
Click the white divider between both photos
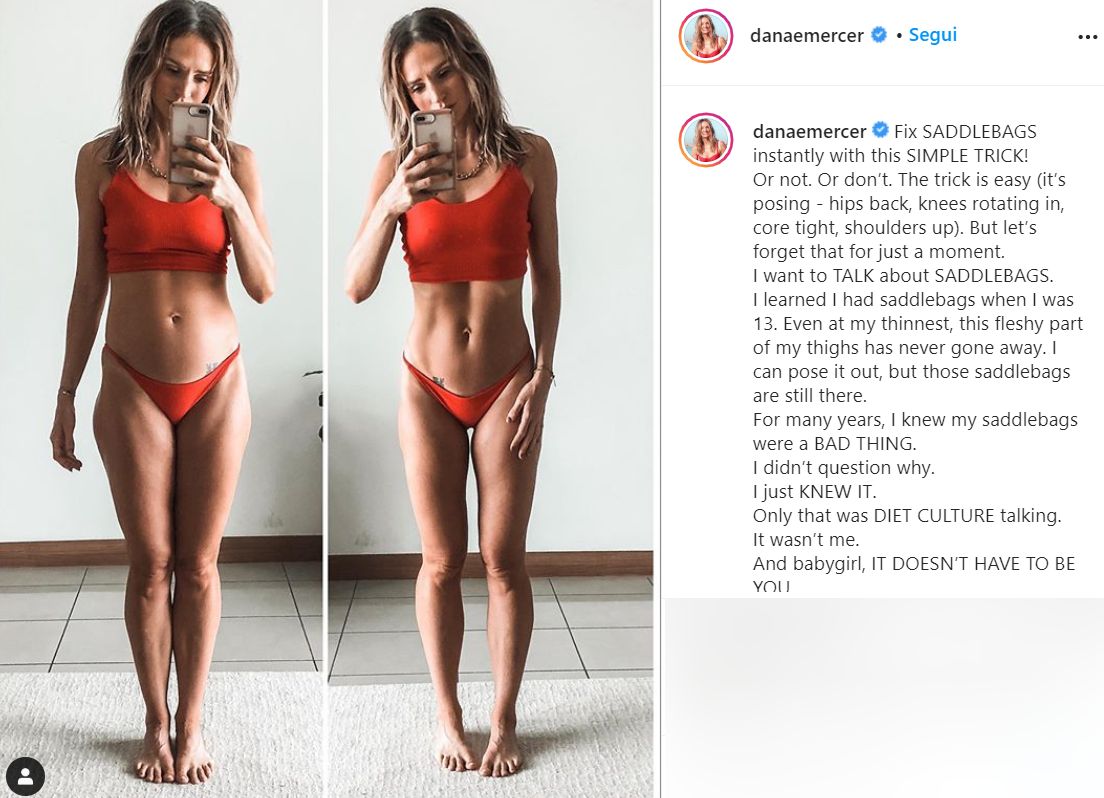pos(325,399)
